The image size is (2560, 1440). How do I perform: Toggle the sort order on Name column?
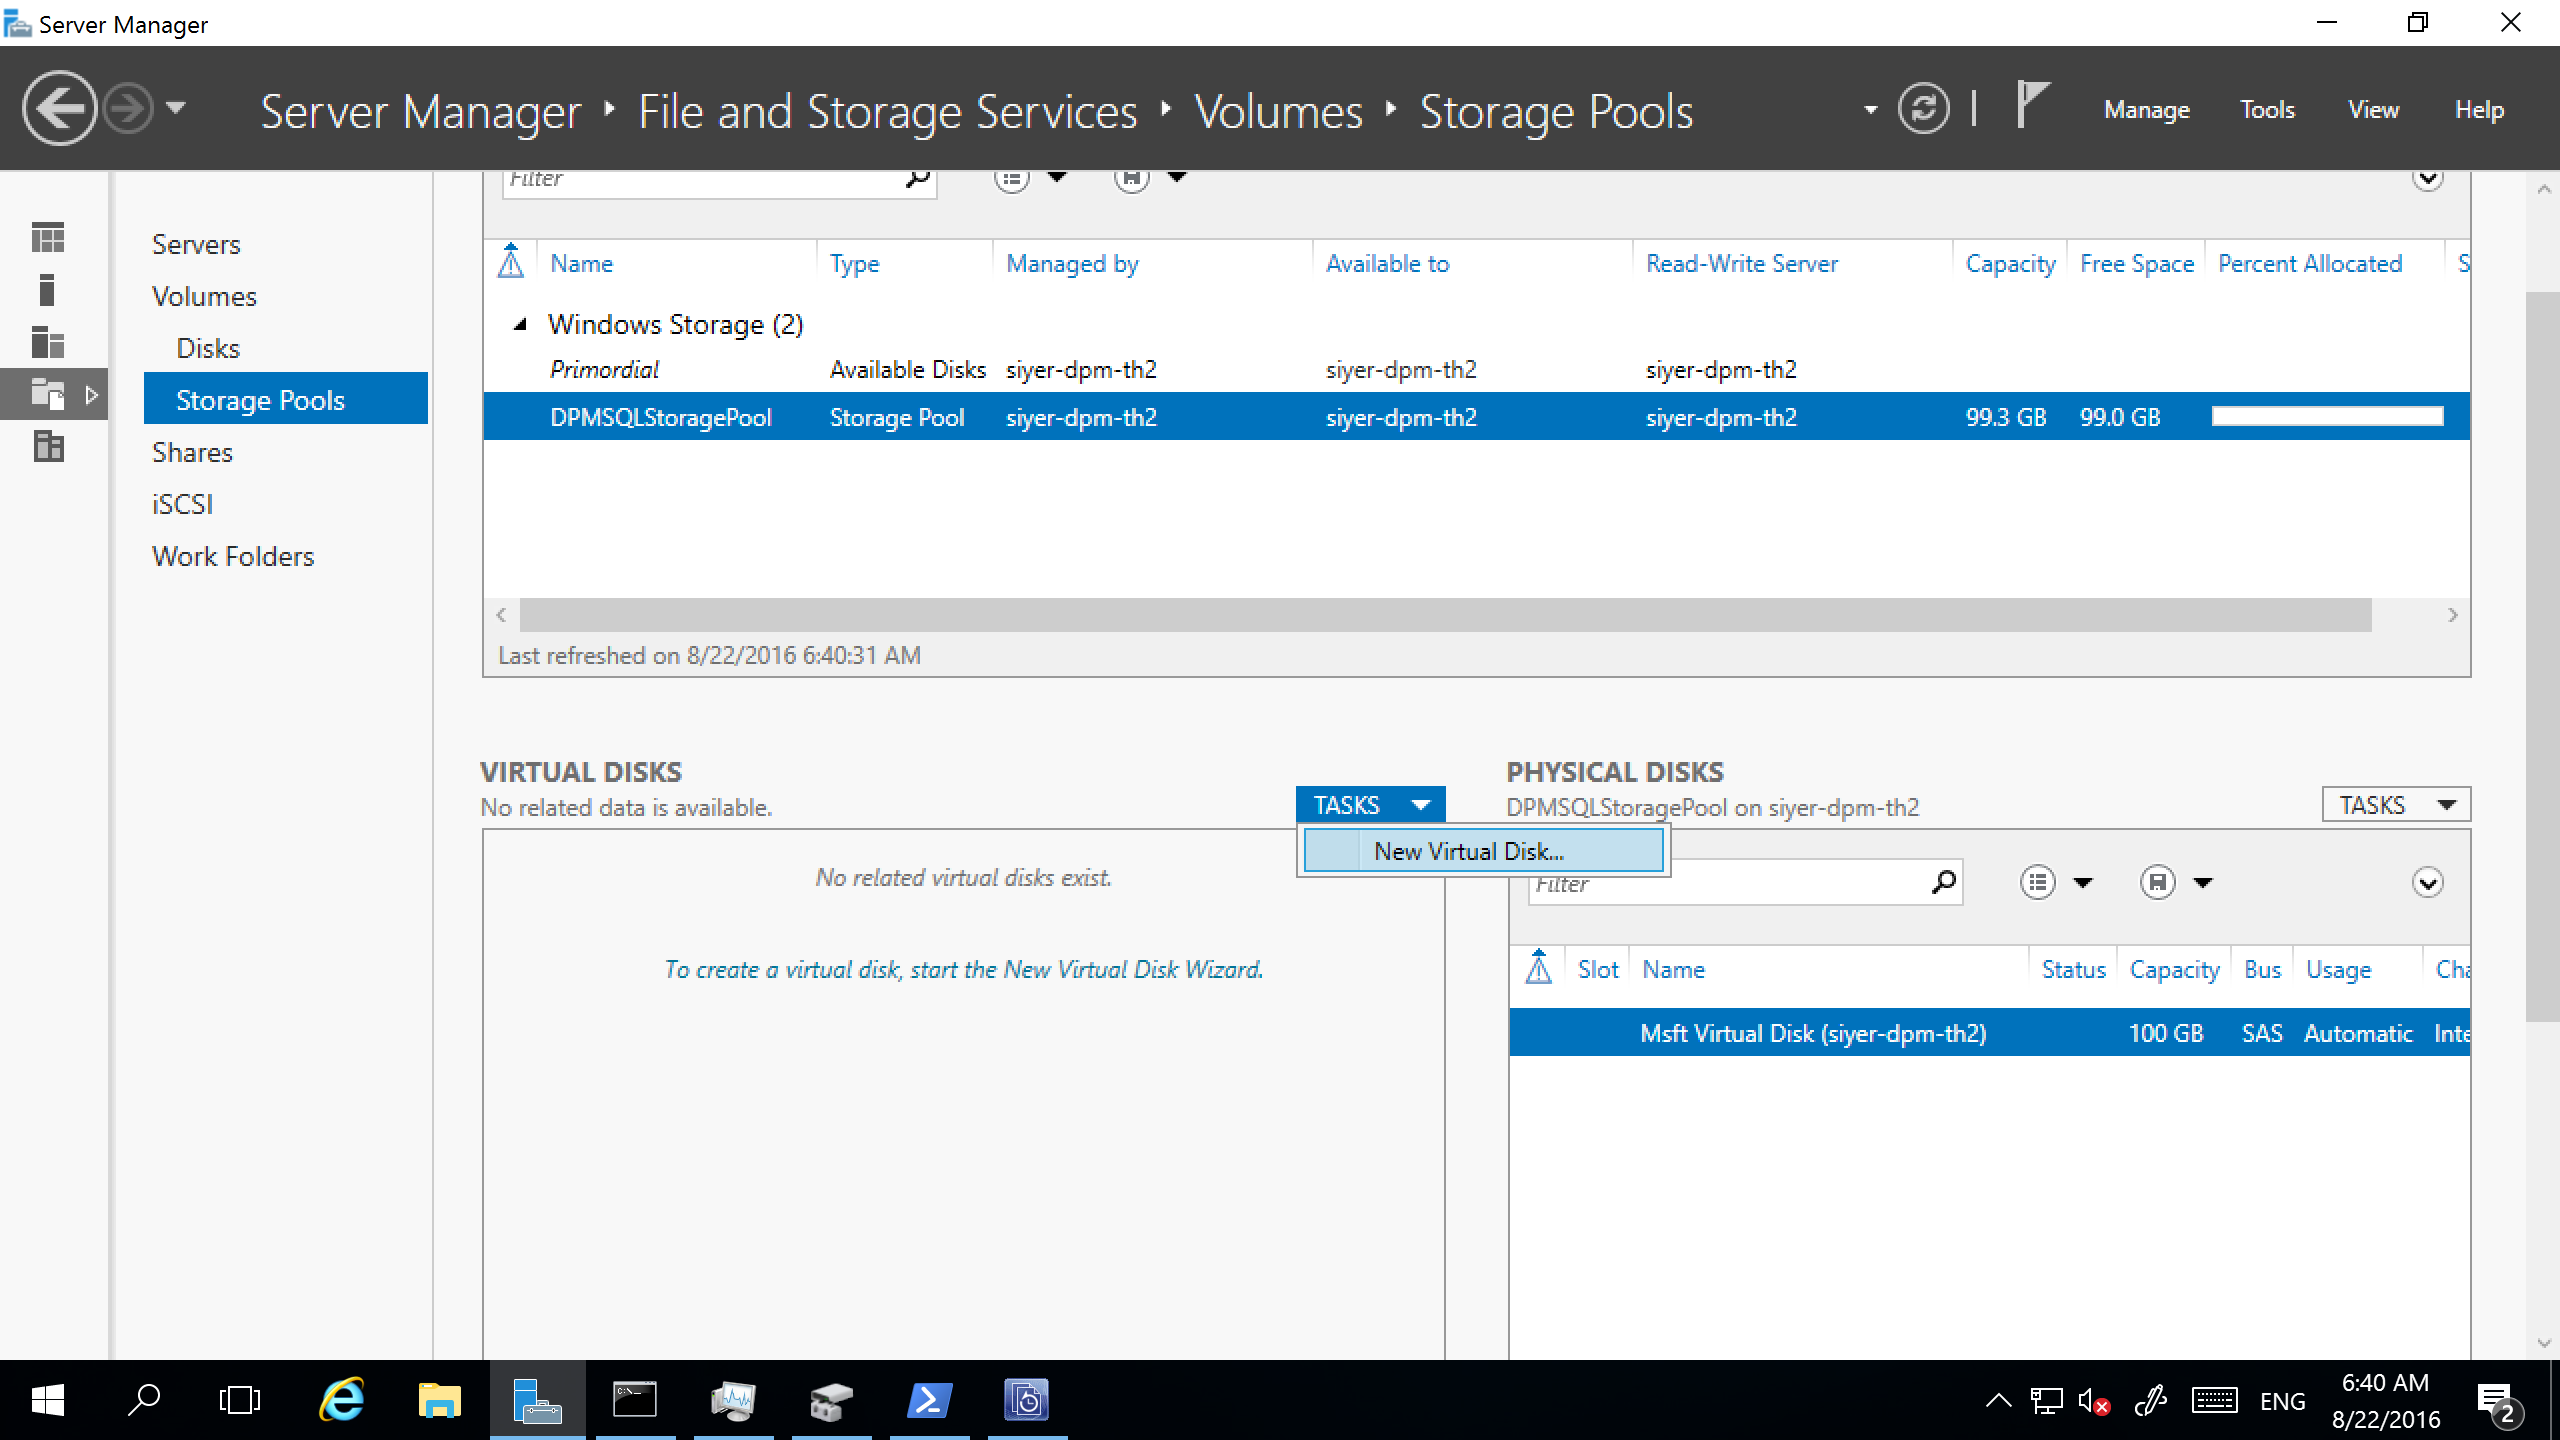(x=580, y=264)
